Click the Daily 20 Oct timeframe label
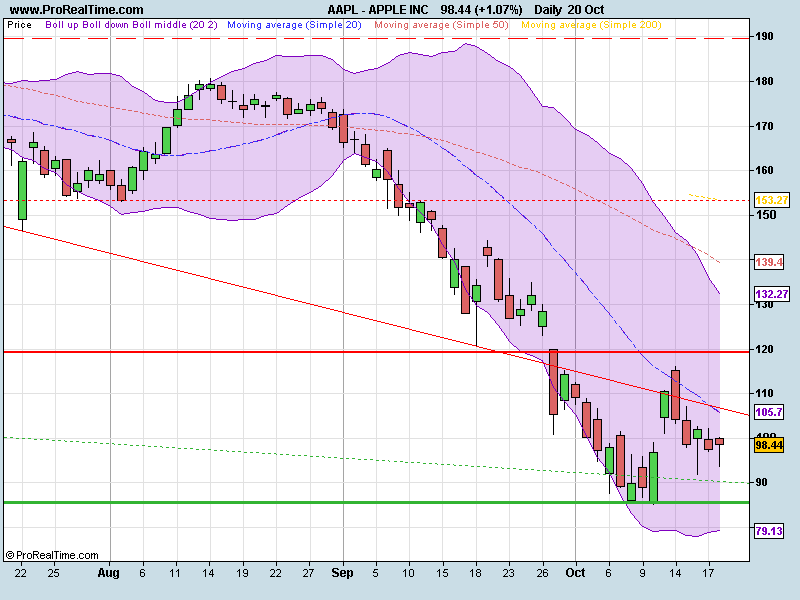Image resolution: width=800 pixels, height=600 pixels. [569, 10]
